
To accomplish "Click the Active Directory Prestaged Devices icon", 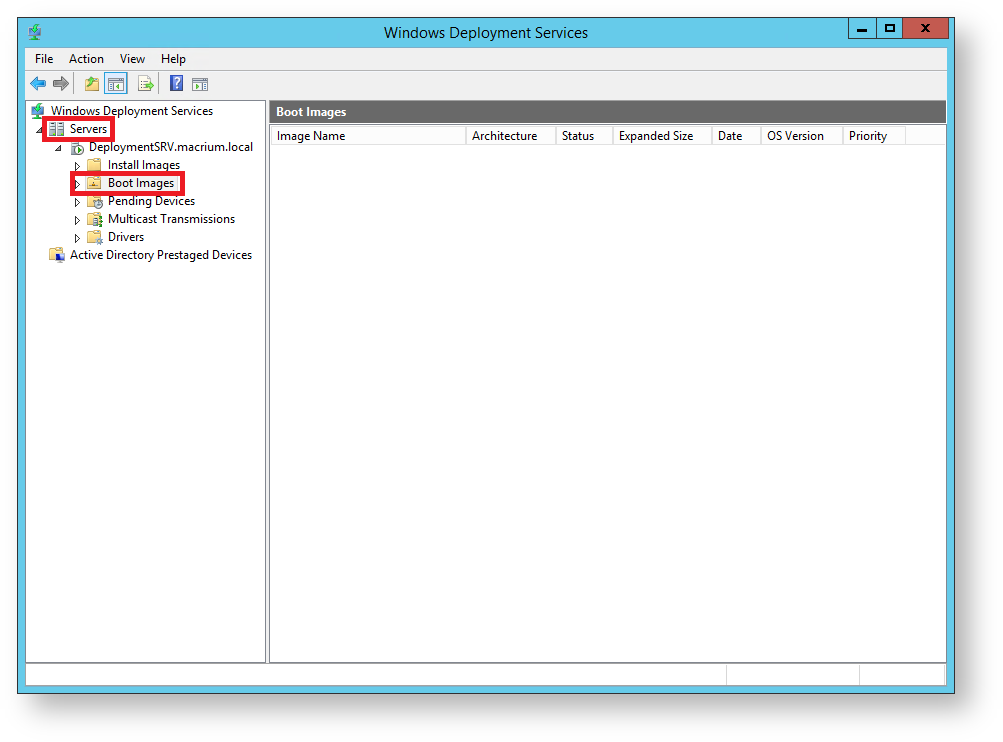I will click(x=57, y=255).
